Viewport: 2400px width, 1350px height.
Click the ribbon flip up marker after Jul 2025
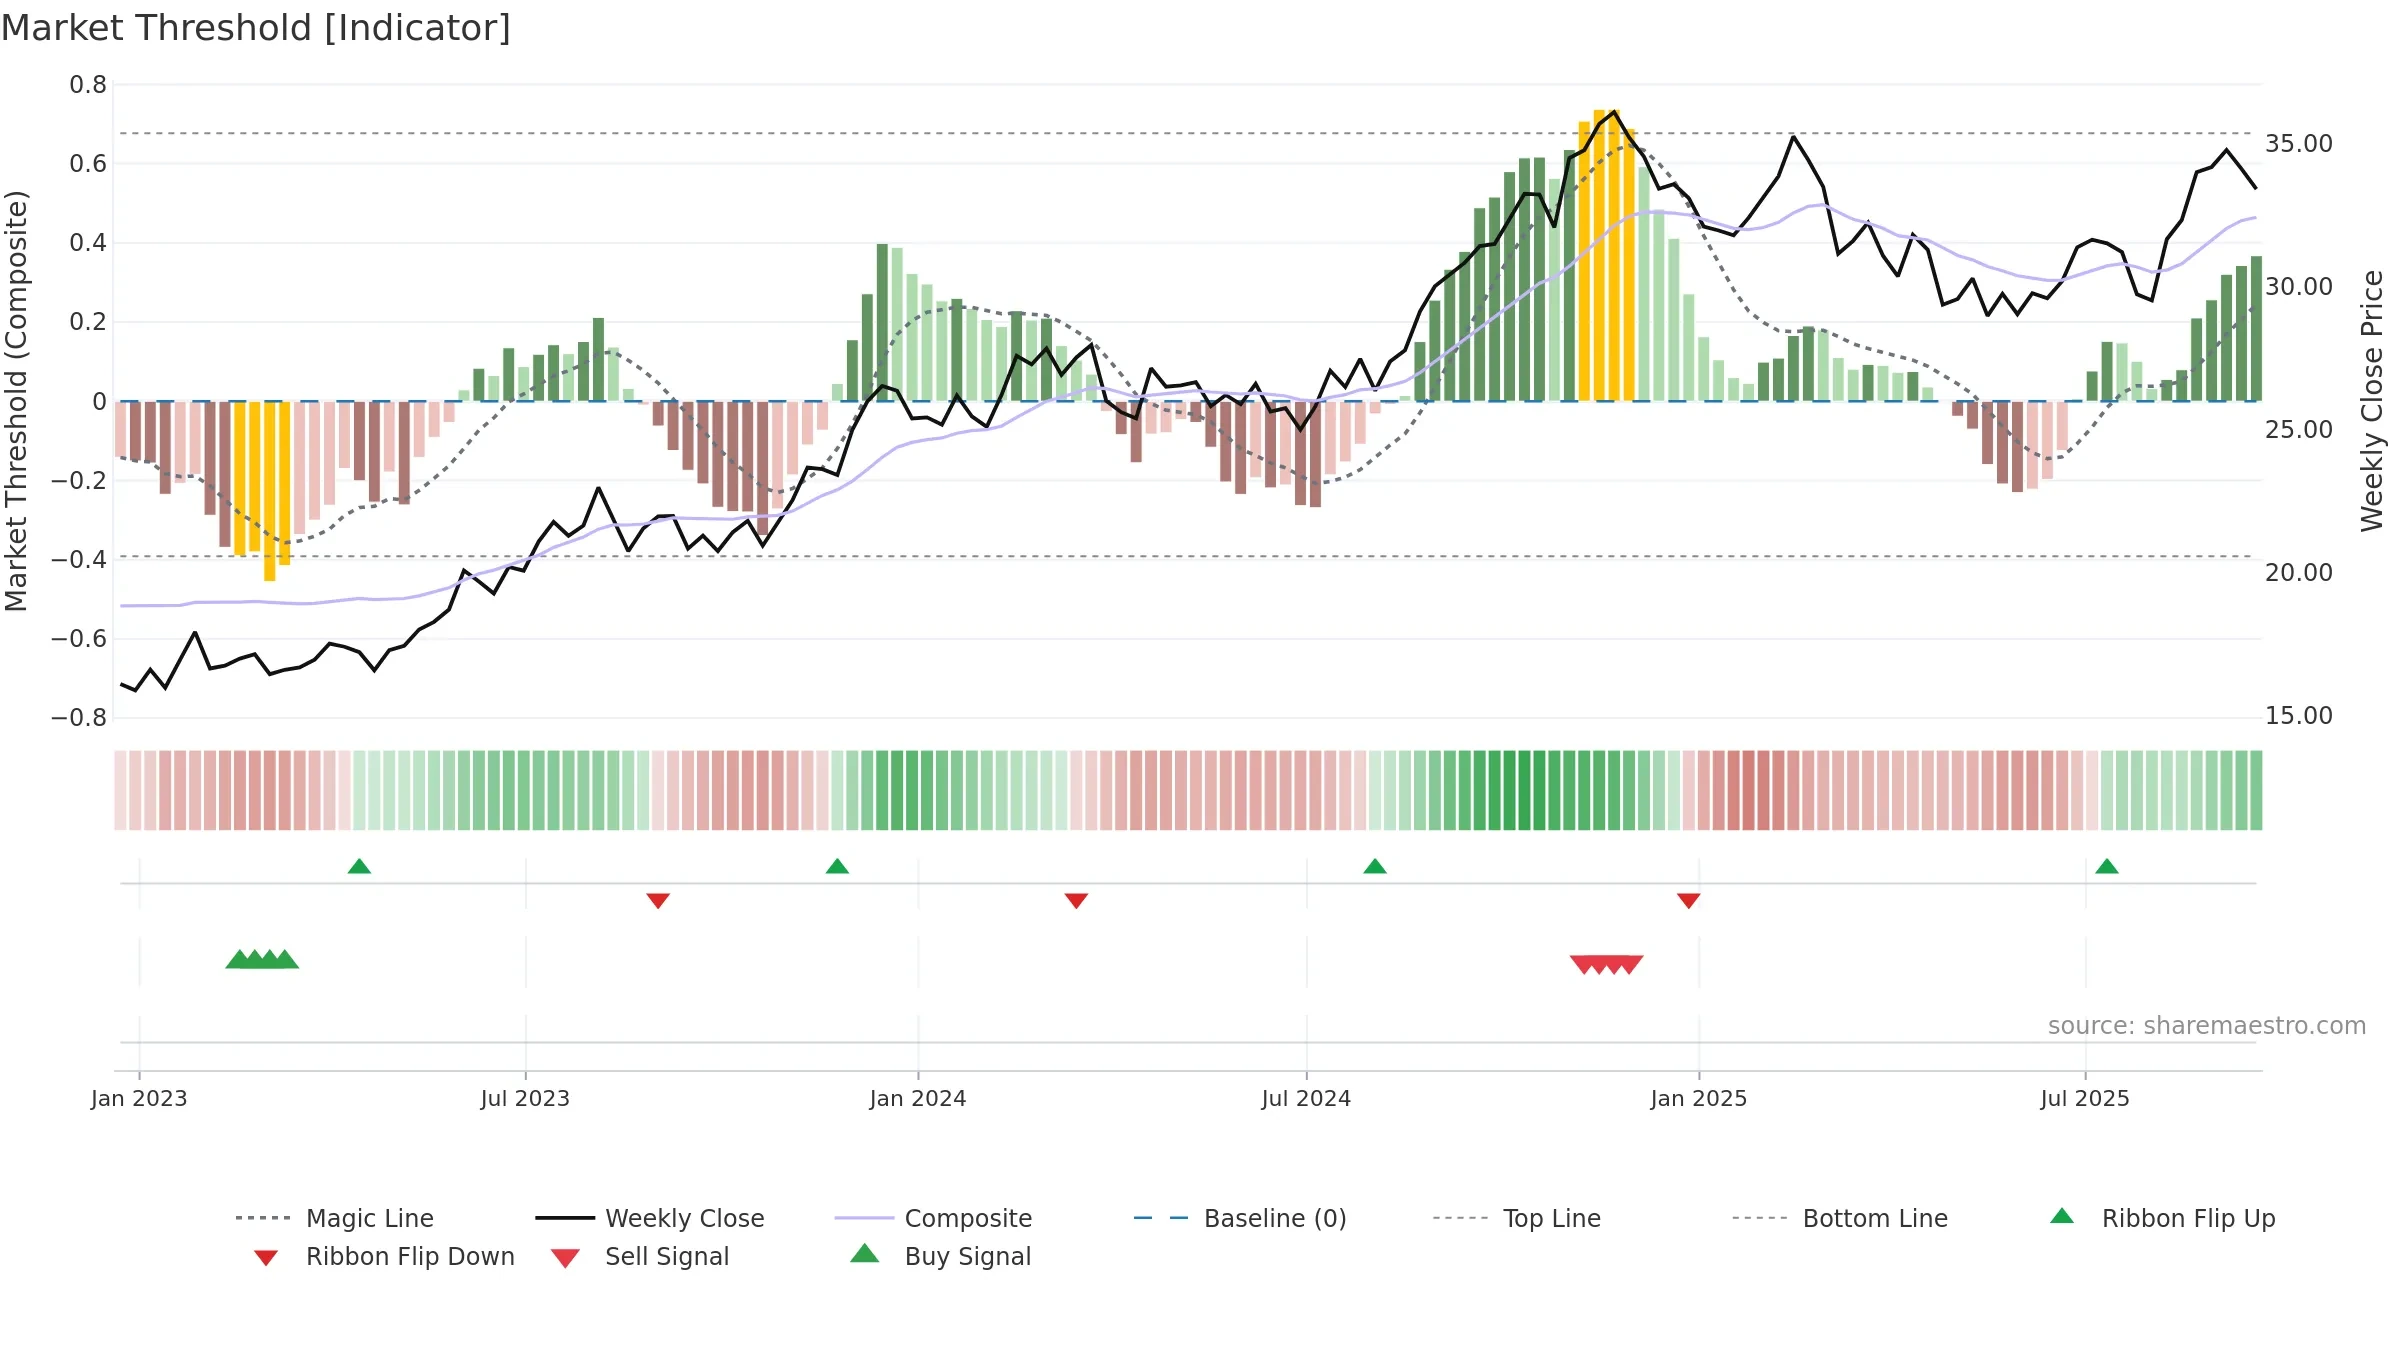(2107, 866)
